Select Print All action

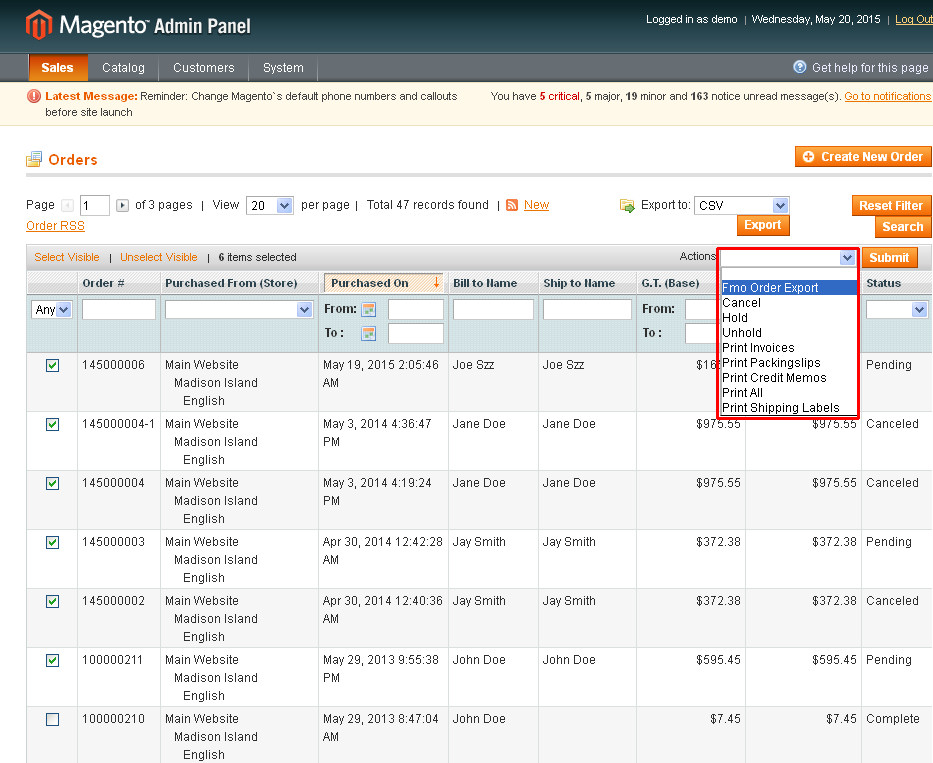(788, 393)
